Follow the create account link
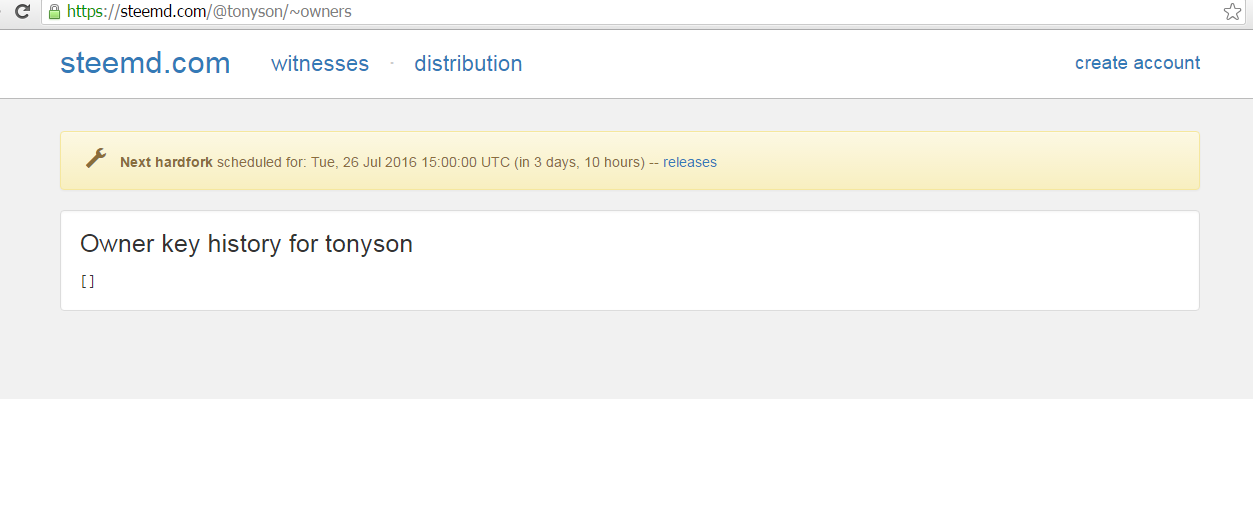 (1137, 63)
